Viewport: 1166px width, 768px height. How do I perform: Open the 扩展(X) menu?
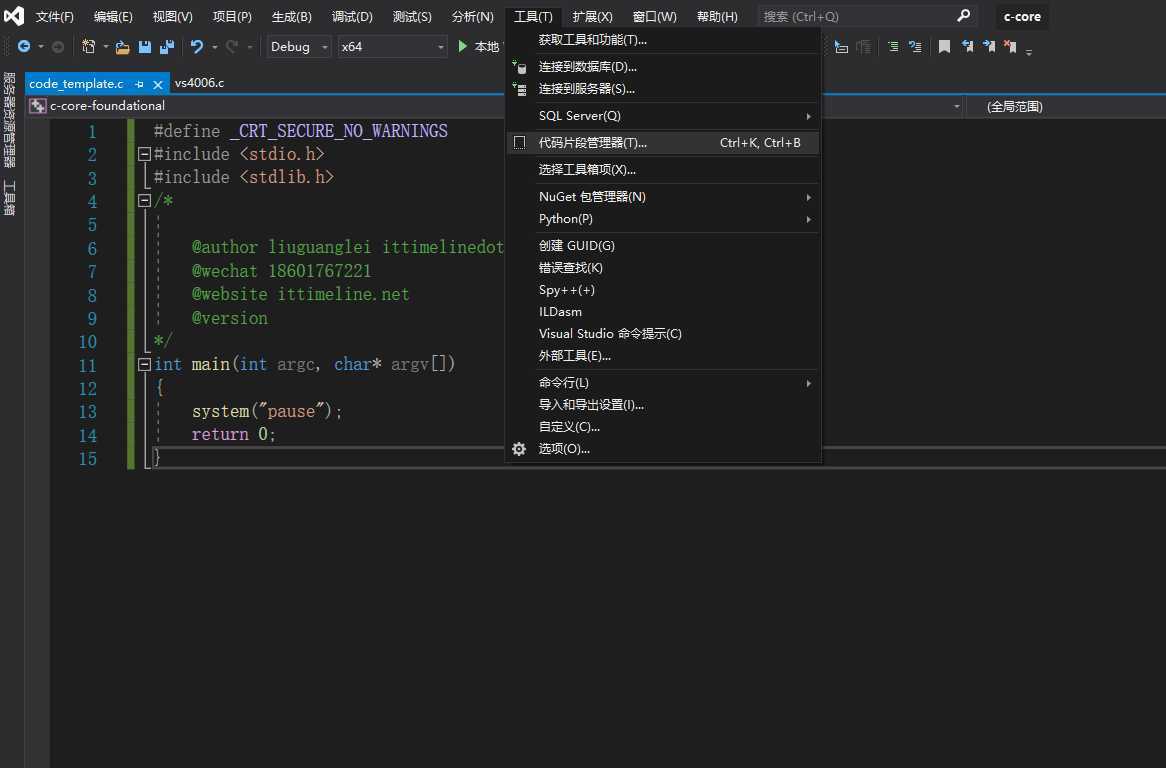tap(592, 16)
